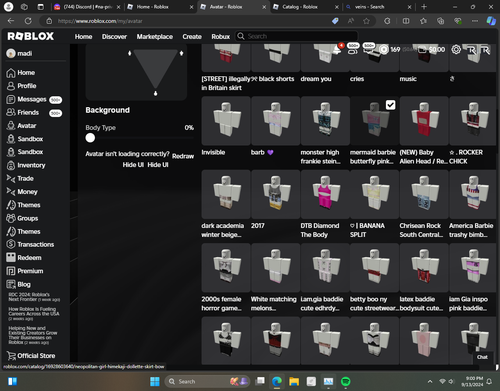This screenshot has width=500, height=391.
Task: Open Discover in the top navigation
Action: [114, 36]
